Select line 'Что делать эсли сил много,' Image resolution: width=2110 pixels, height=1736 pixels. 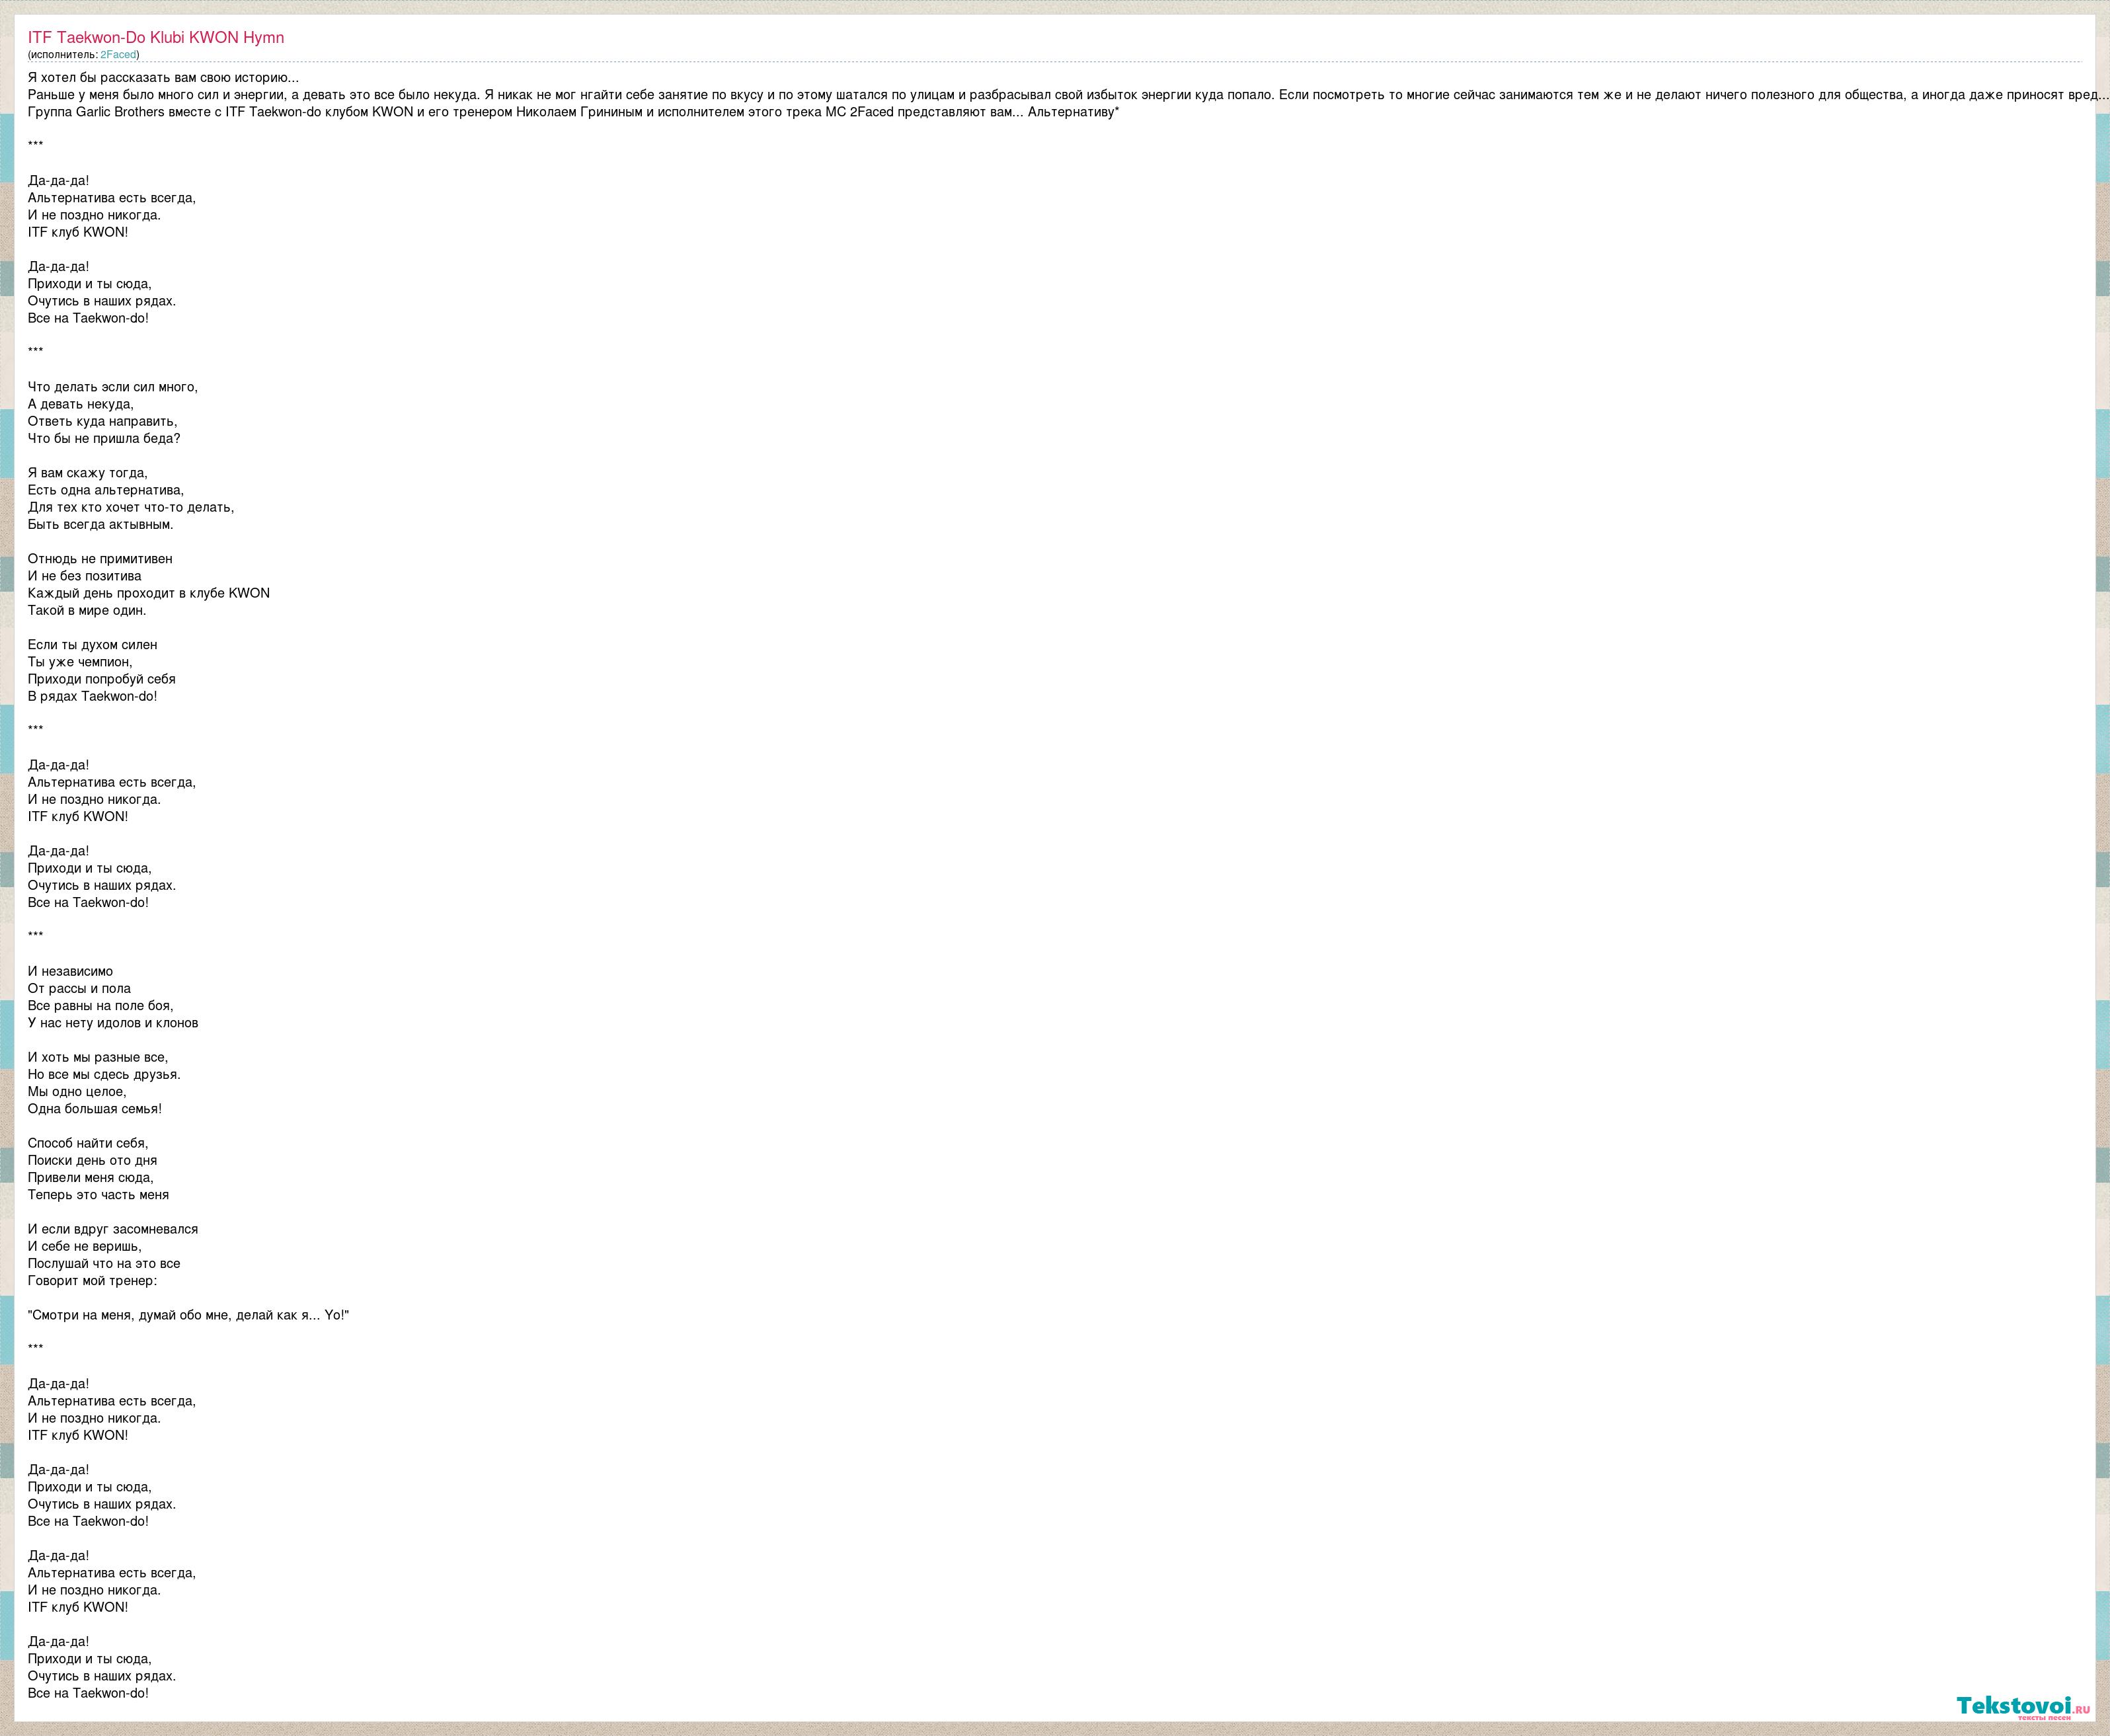(x=113, y=387)
